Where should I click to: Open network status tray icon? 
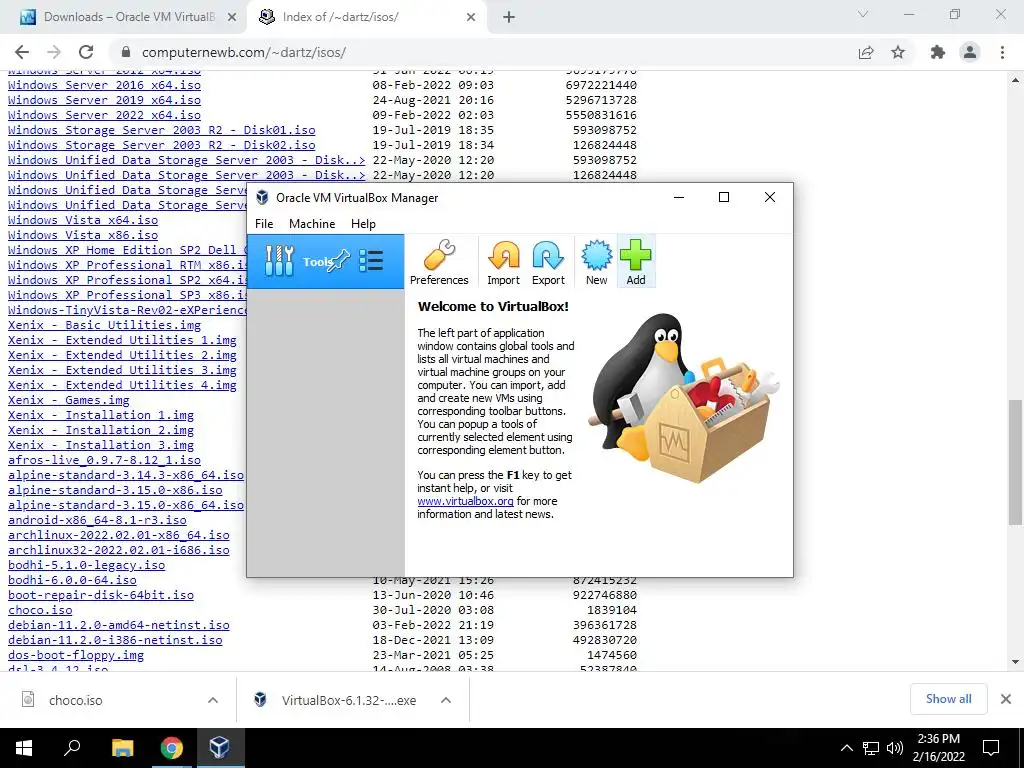pos(871,748)
